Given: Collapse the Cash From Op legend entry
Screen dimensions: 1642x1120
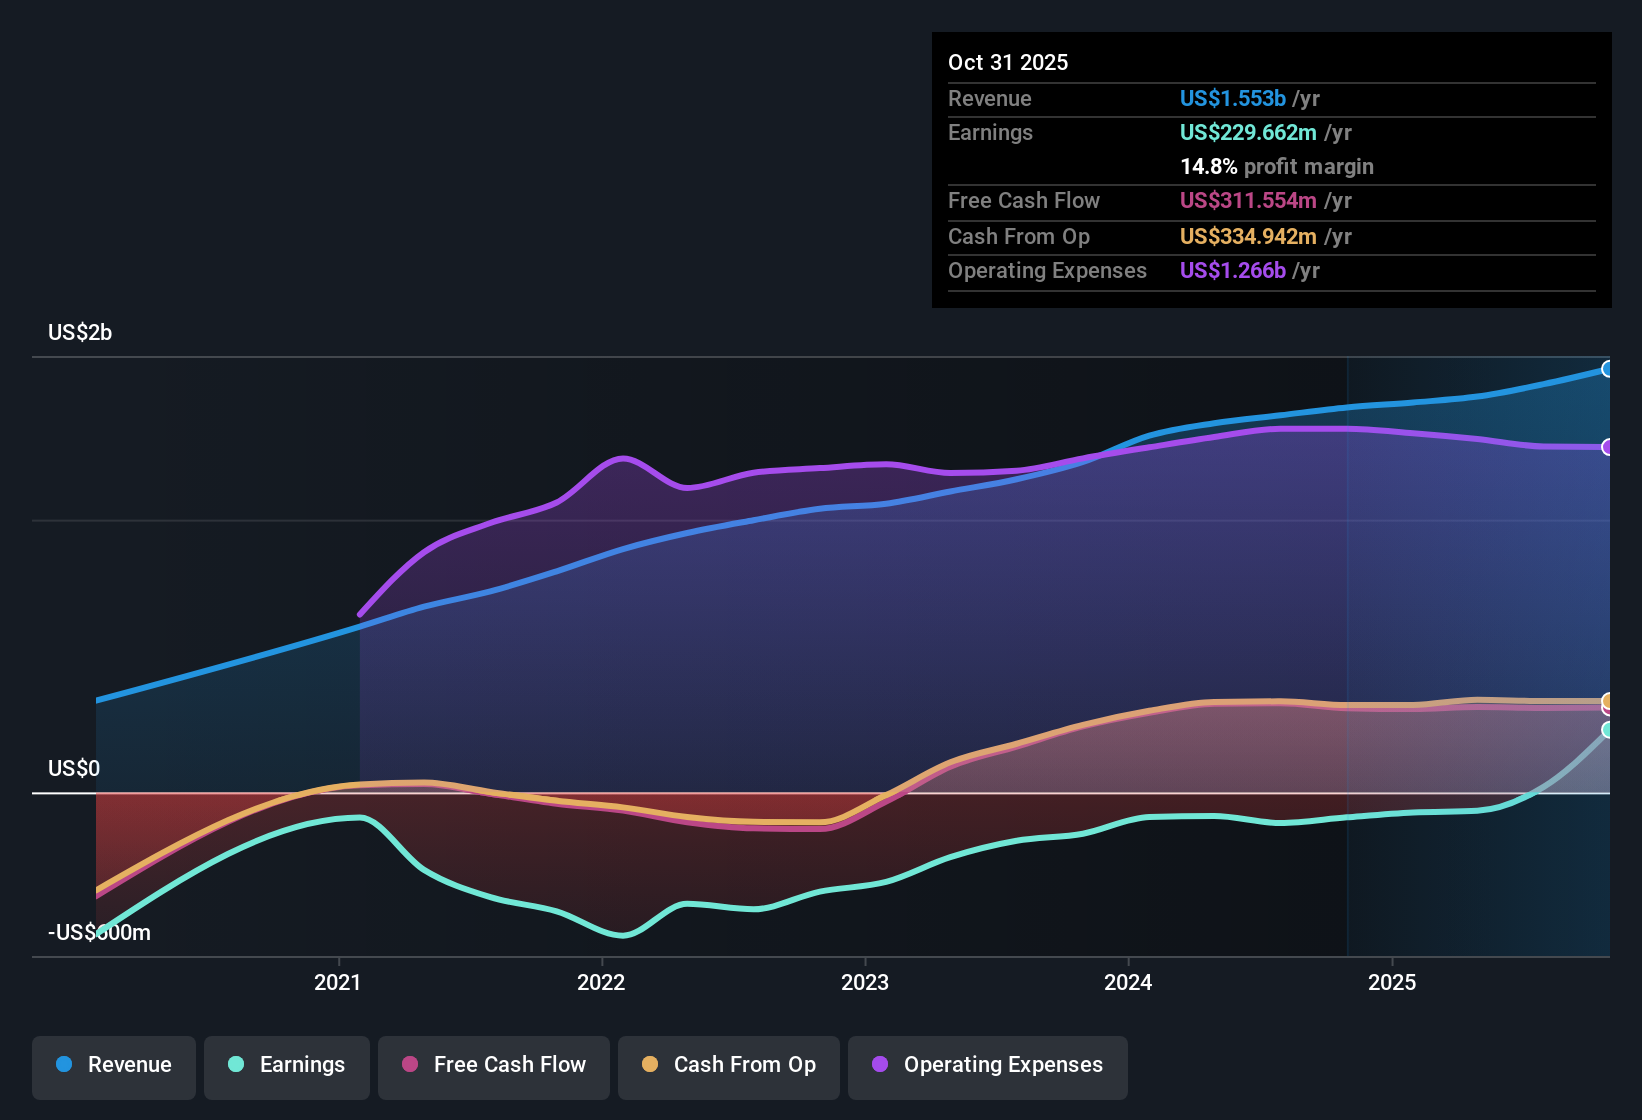Looking at the screenshot, I should tap(728, 1065).
